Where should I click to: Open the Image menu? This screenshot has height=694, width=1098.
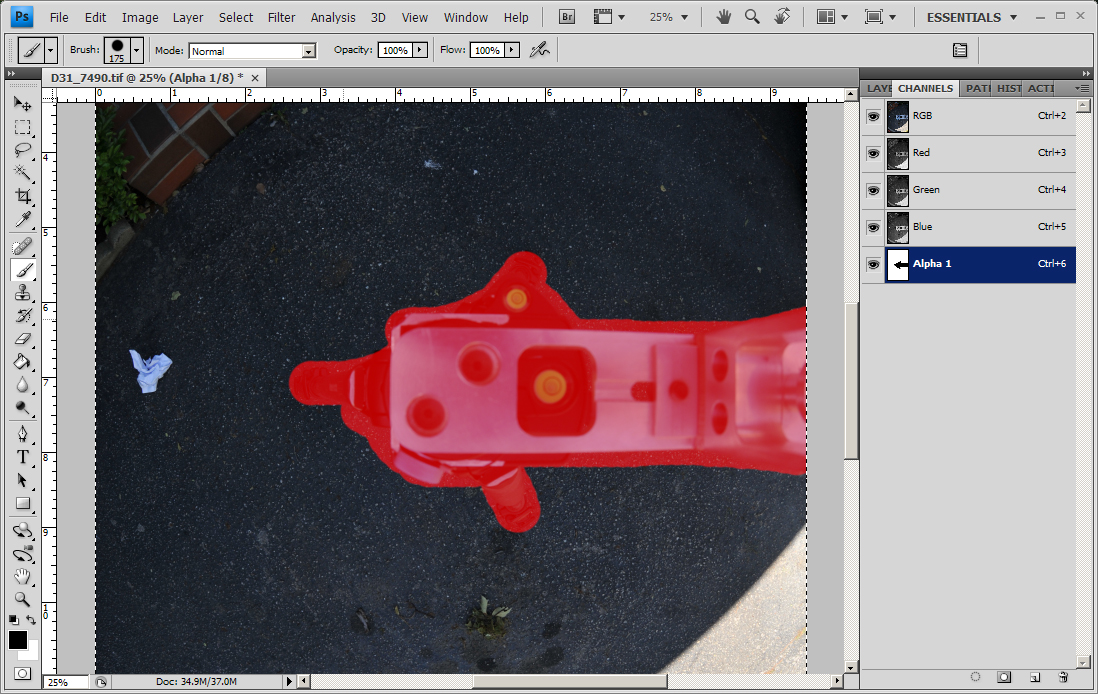coord(140,18)
